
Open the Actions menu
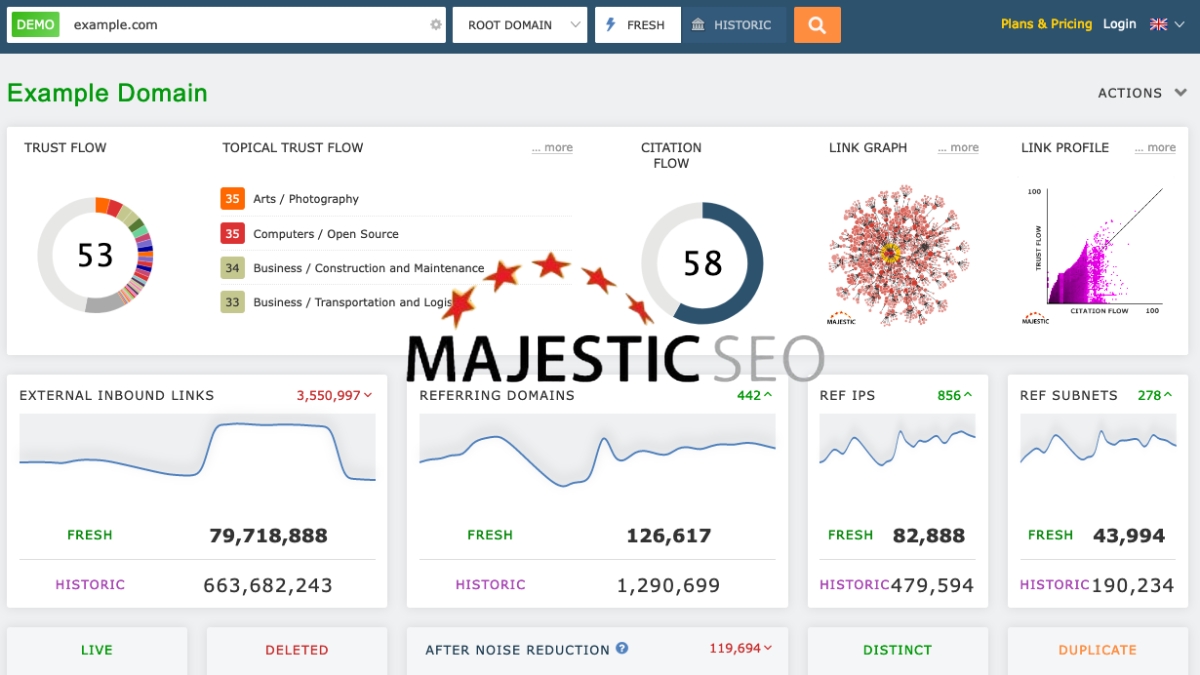point(1140,92)
